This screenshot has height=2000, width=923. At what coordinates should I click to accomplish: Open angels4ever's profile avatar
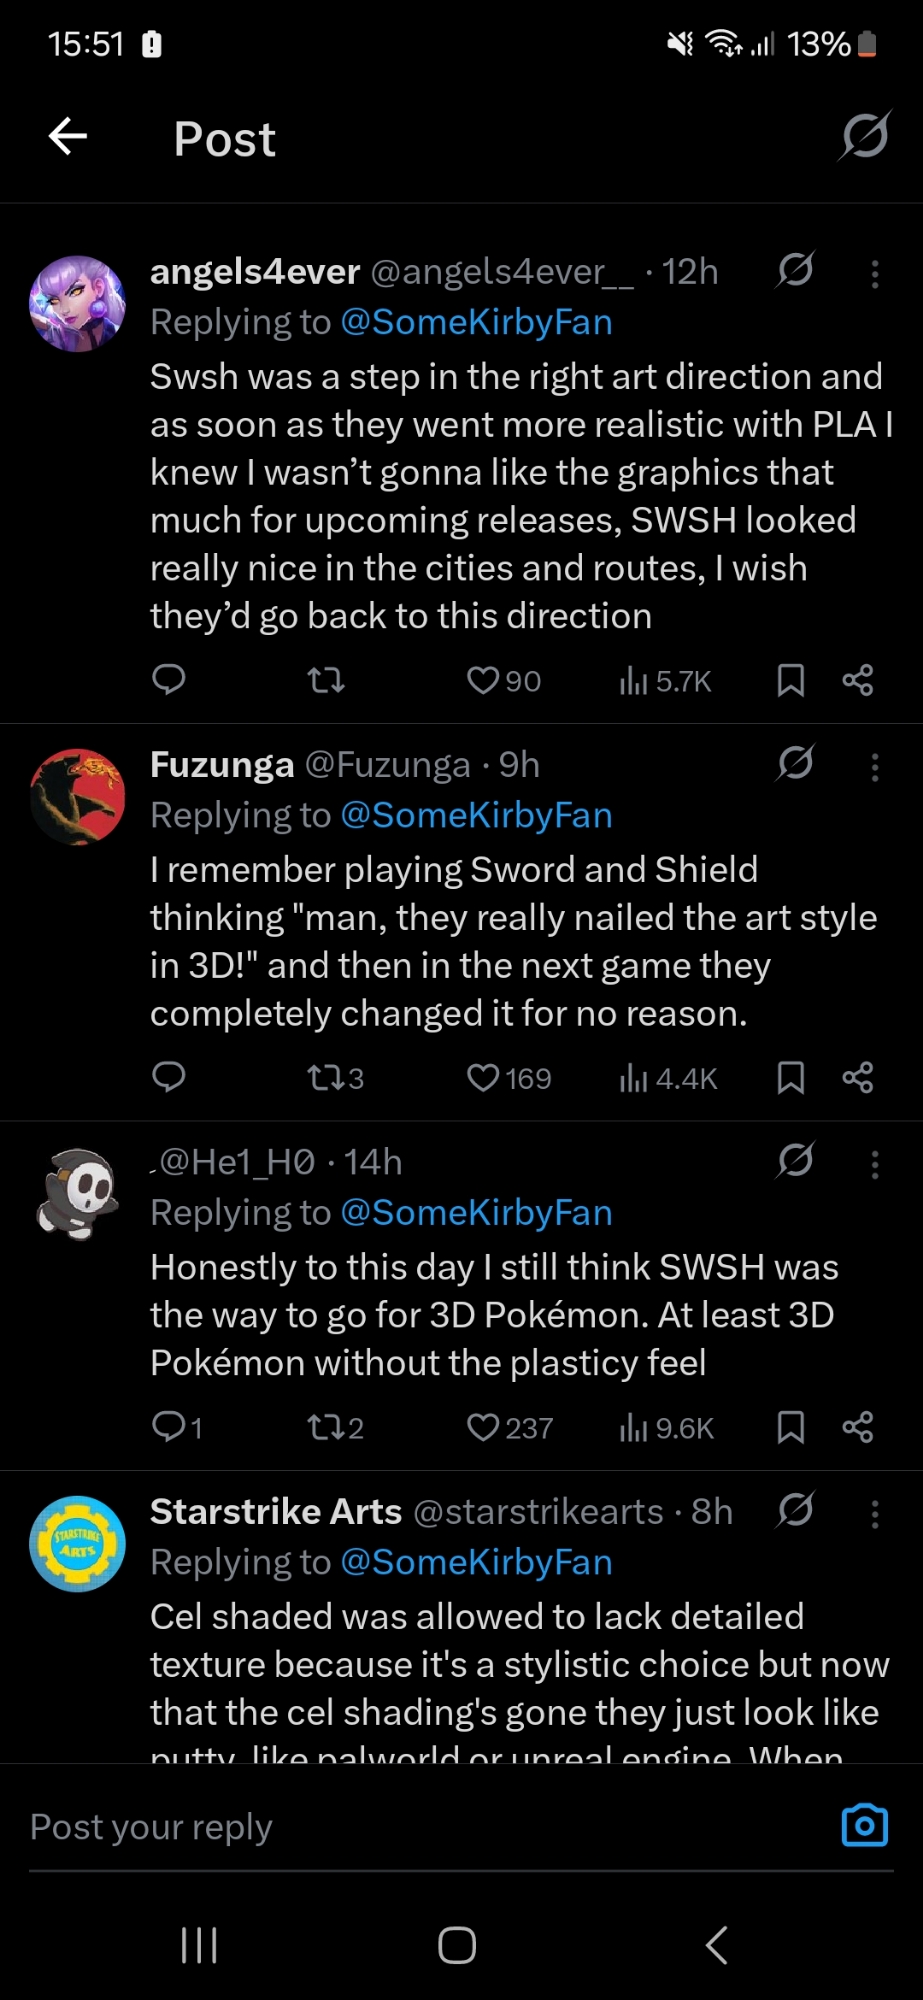(78, 304)
